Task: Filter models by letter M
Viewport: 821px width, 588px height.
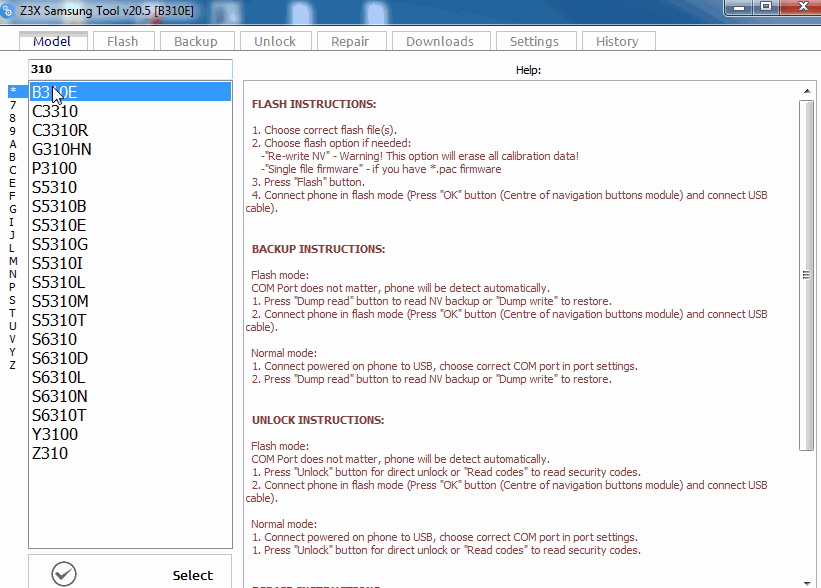Action: pos(13,261)
